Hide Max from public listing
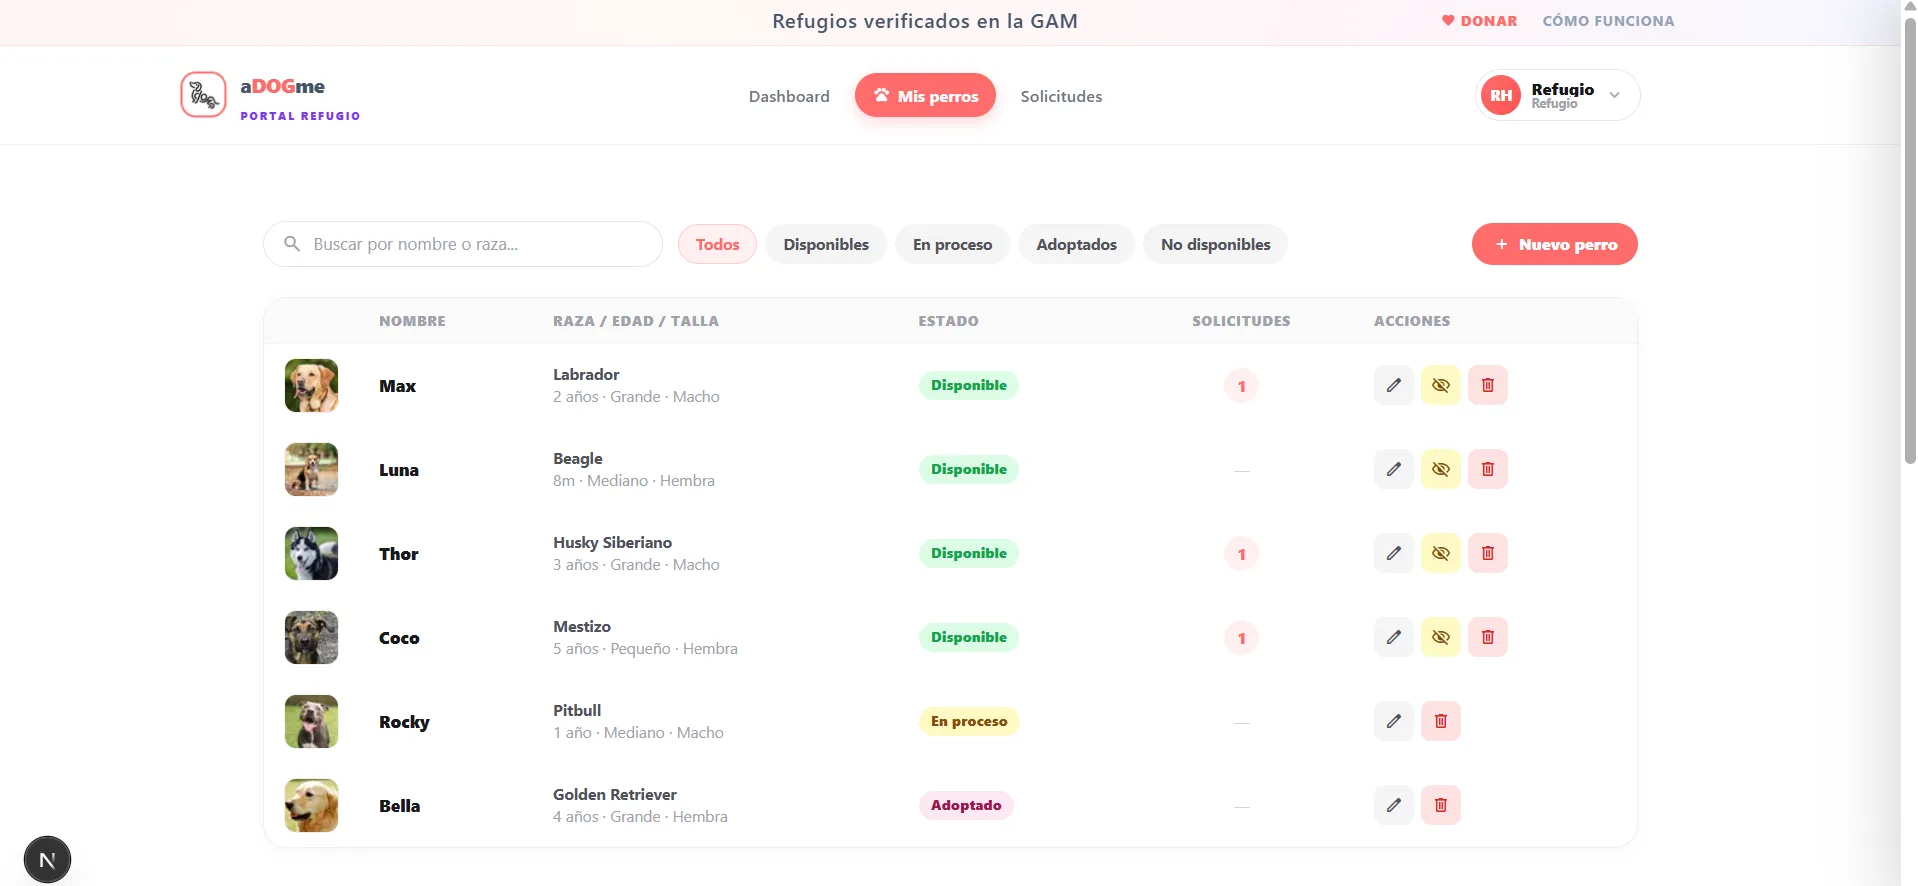This screenshot has width=1918, height=886. click(x=1440, y=385)
